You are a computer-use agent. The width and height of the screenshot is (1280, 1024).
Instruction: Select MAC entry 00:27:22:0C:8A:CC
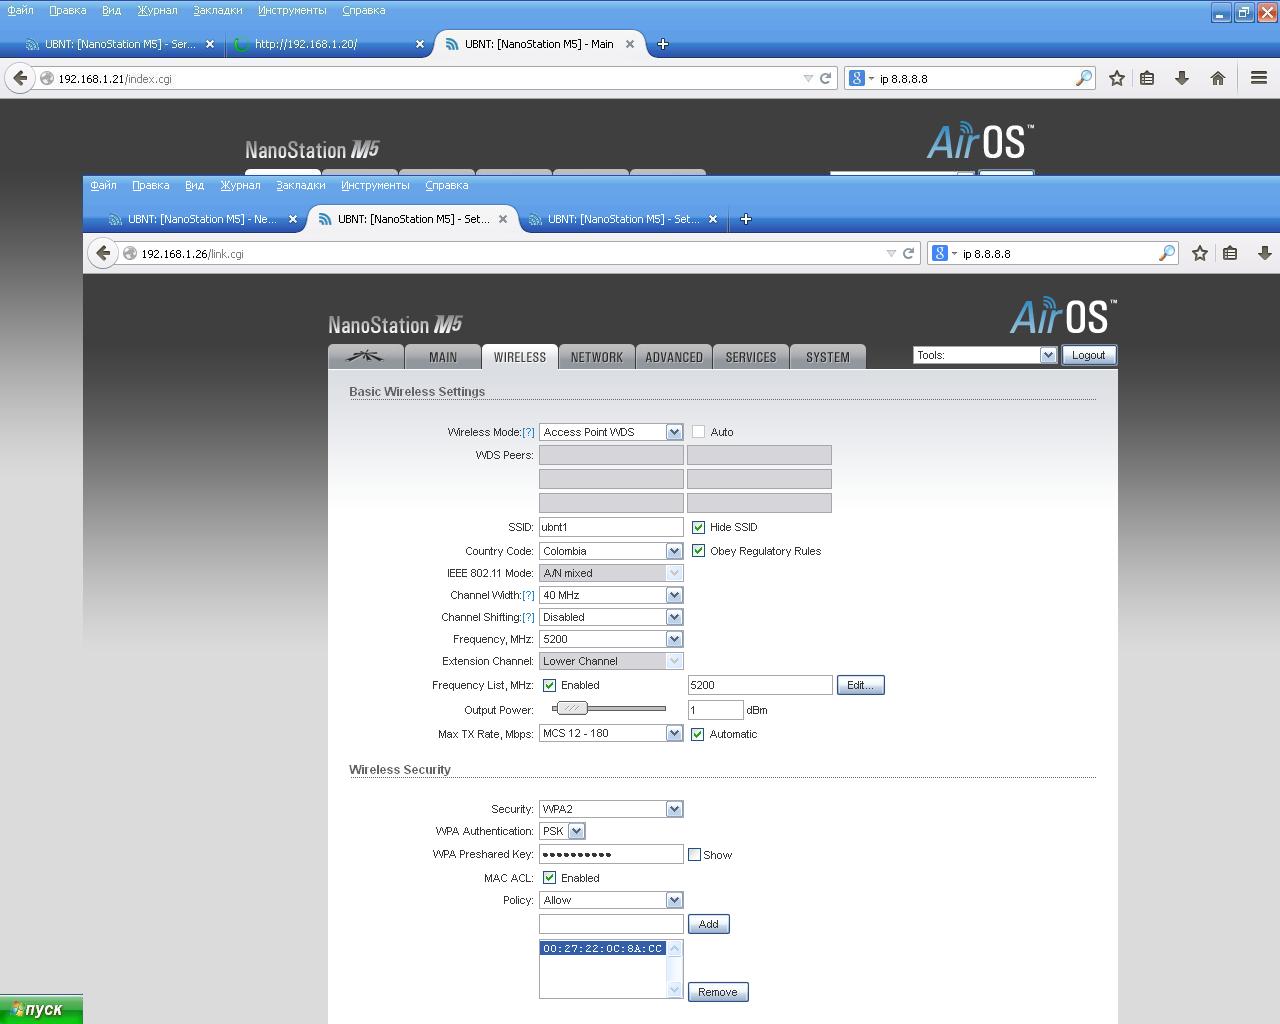coord(603,948)
